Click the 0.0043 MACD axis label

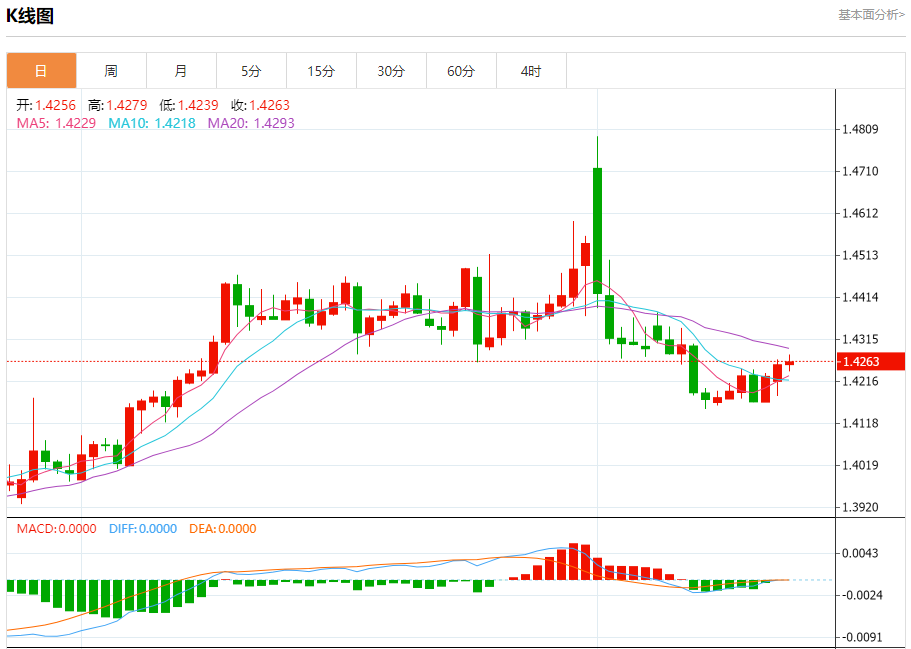pyautogui.click(x=860, y=553)
